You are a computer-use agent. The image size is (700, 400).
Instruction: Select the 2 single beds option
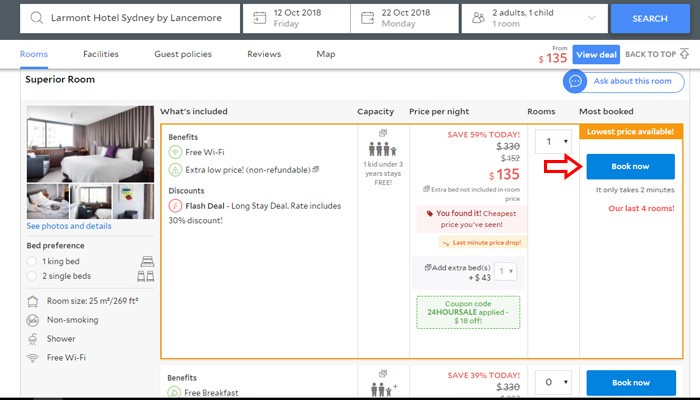coord(33,276)
